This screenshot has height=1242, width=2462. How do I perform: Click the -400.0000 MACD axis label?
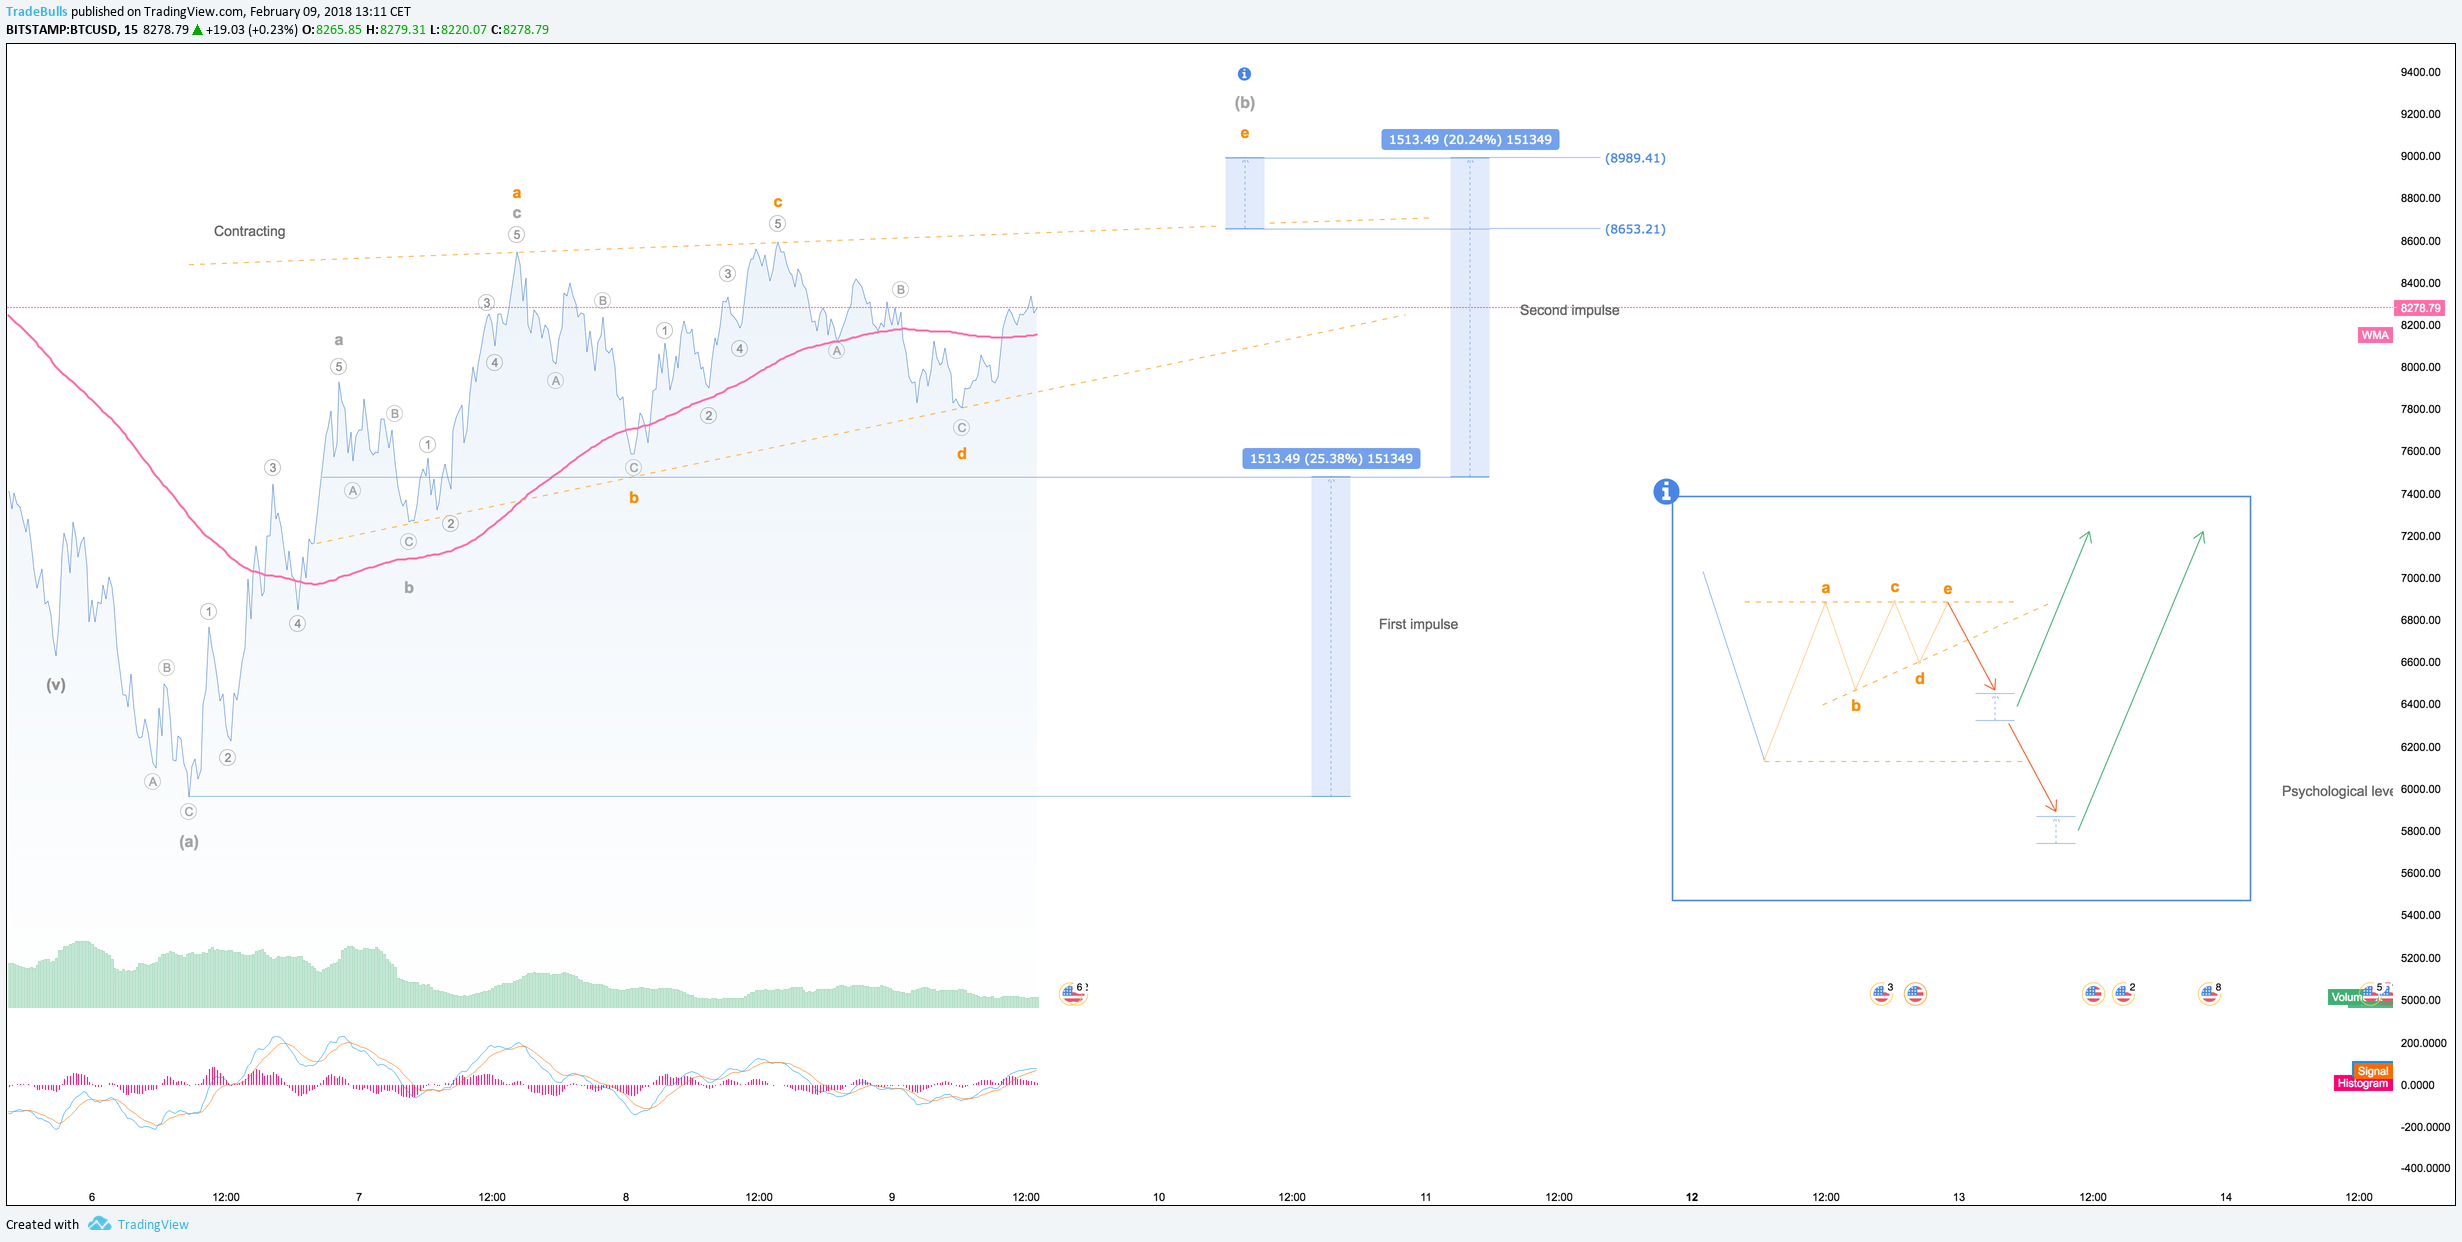point(2424,1168)
